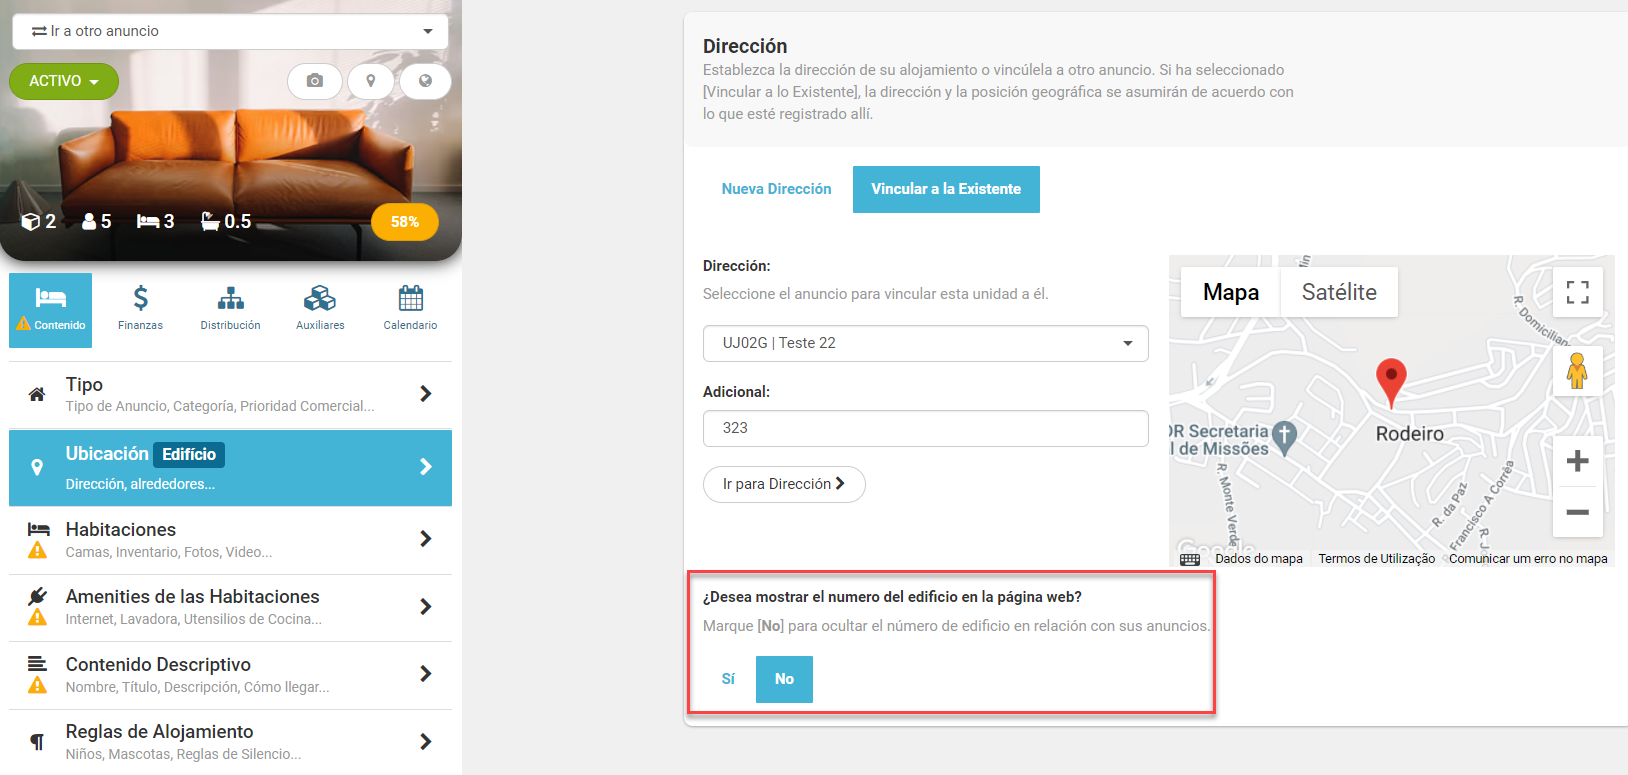Expand Contenido Descriptivo chevron

pos(426,674)
